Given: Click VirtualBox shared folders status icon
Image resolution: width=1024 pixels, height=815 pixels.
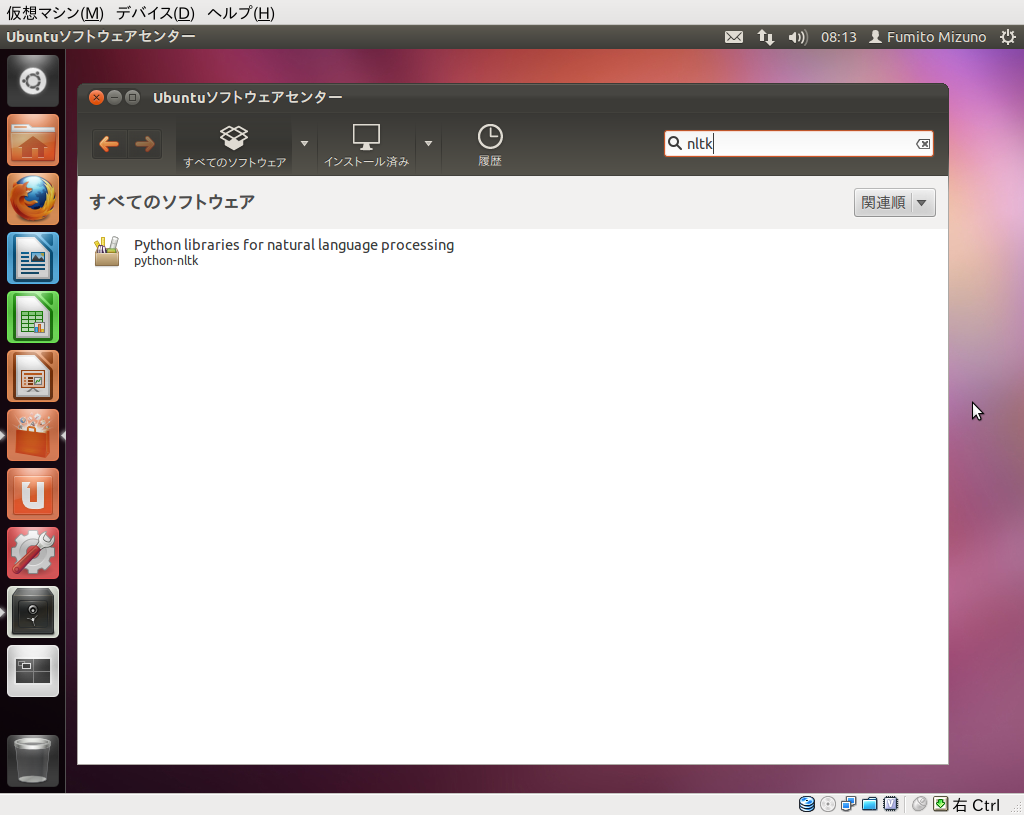Looking at the screenshot, I should click(x=869, y=804).
